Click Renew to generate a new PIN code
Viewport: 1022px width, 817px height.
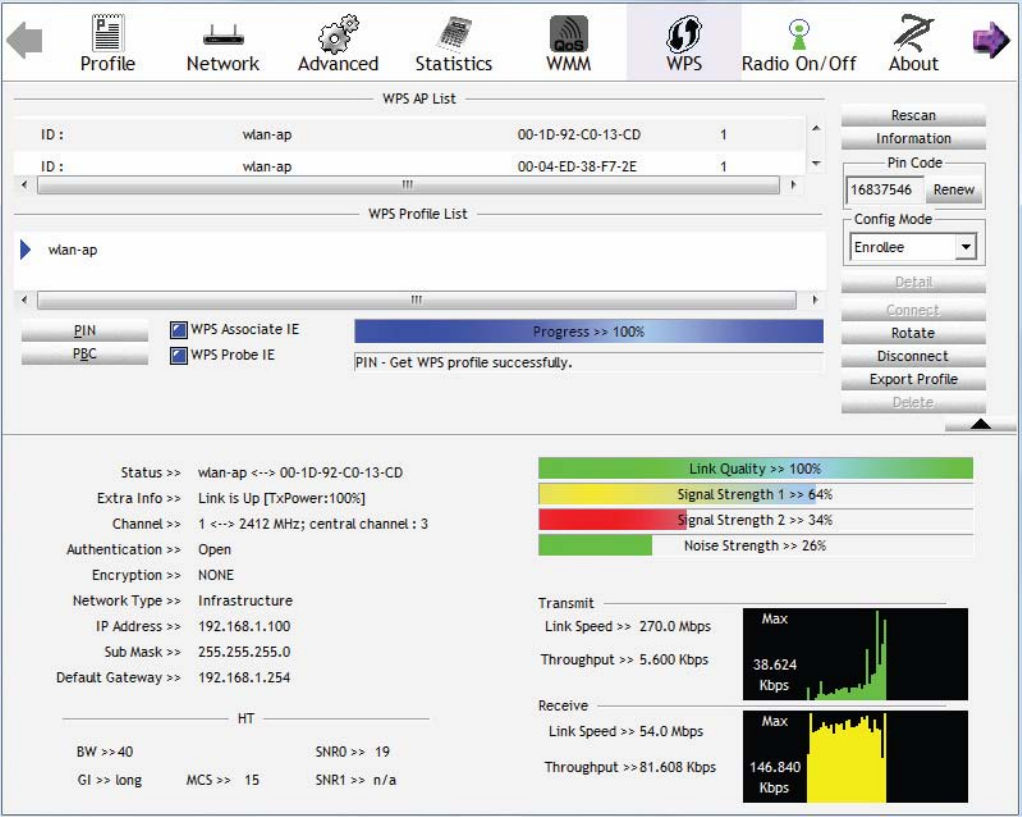(954, 190)
